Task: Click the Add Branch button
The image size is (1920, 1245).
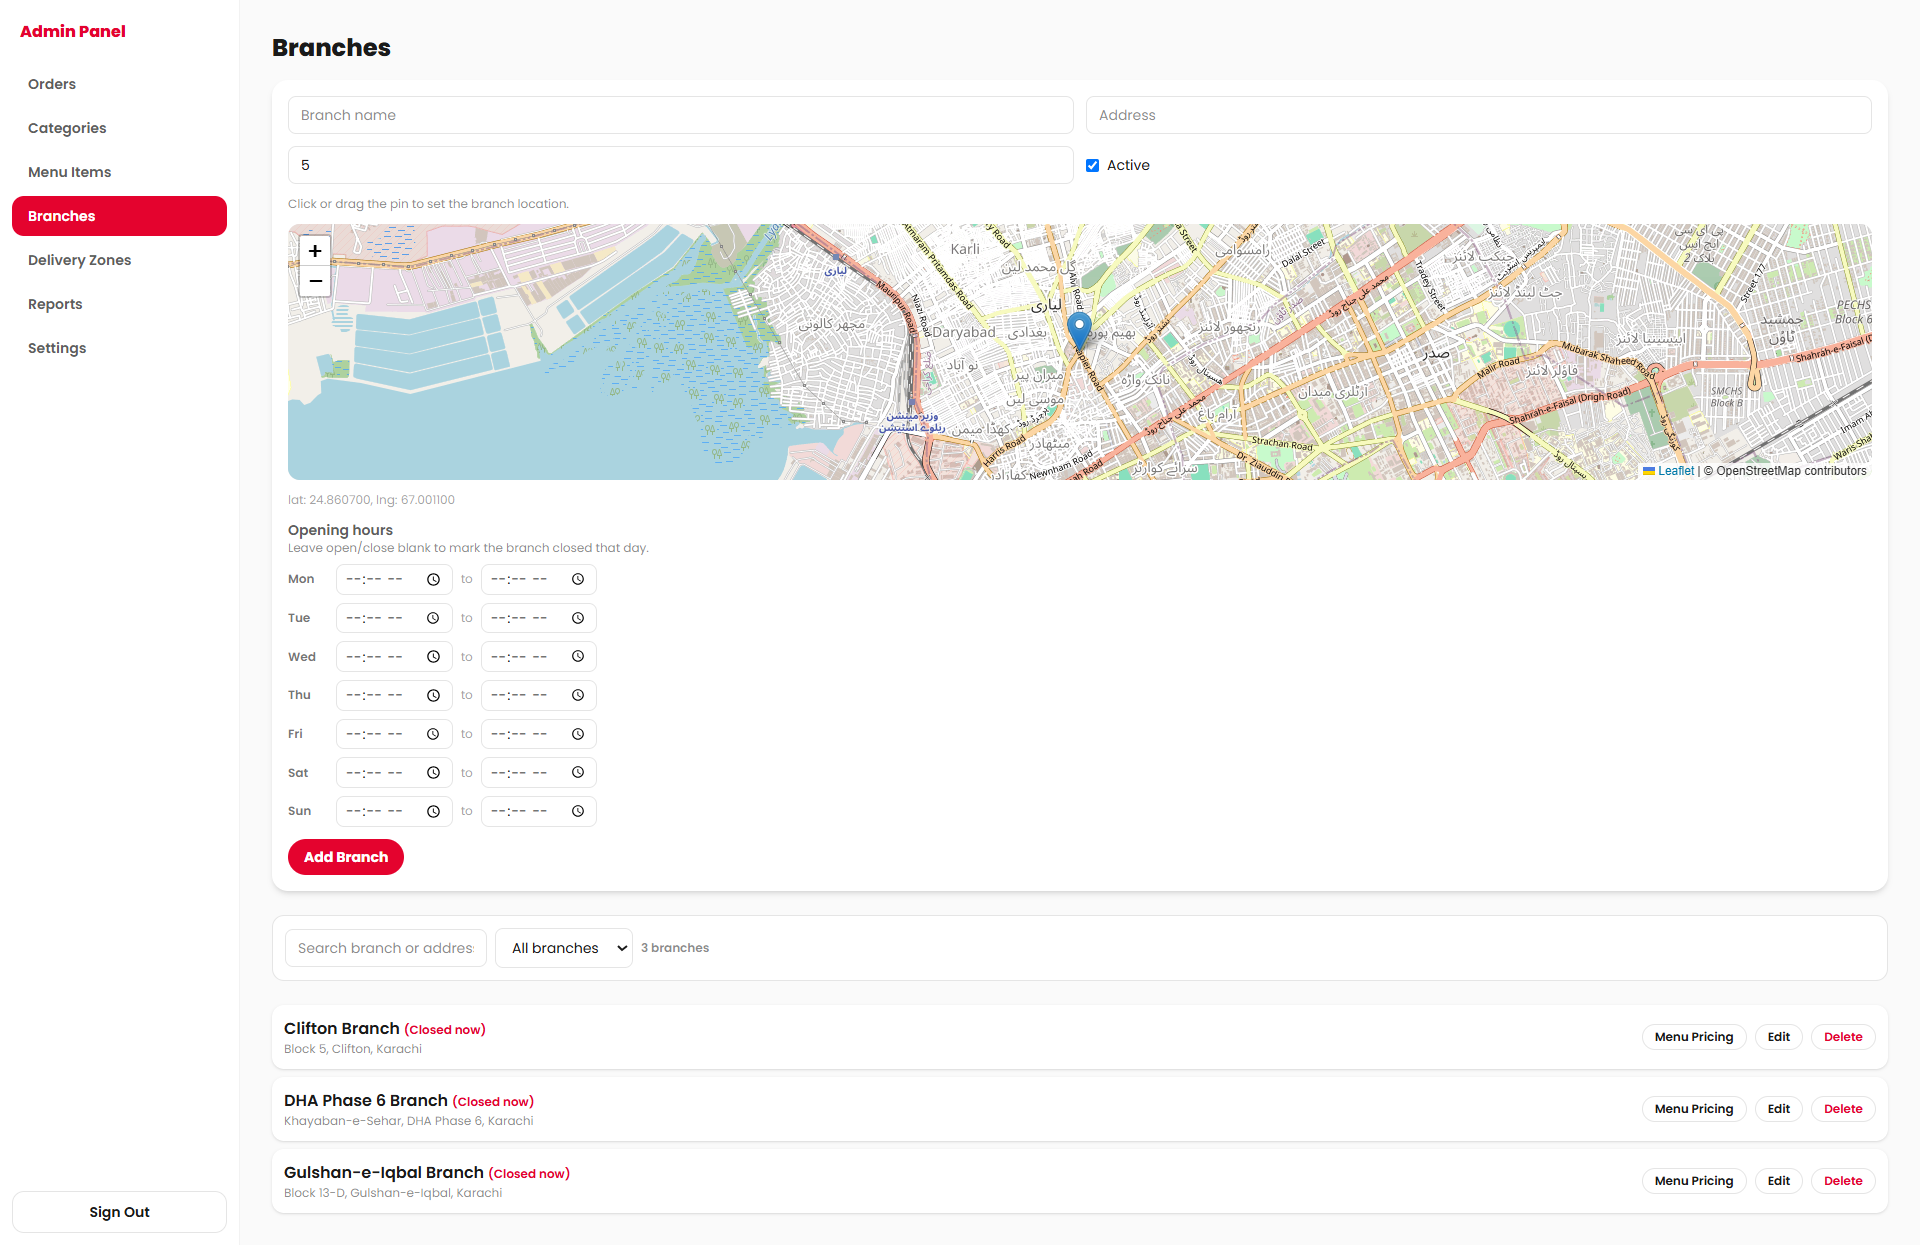Action: pyautogui.click(x=346, y=857)
